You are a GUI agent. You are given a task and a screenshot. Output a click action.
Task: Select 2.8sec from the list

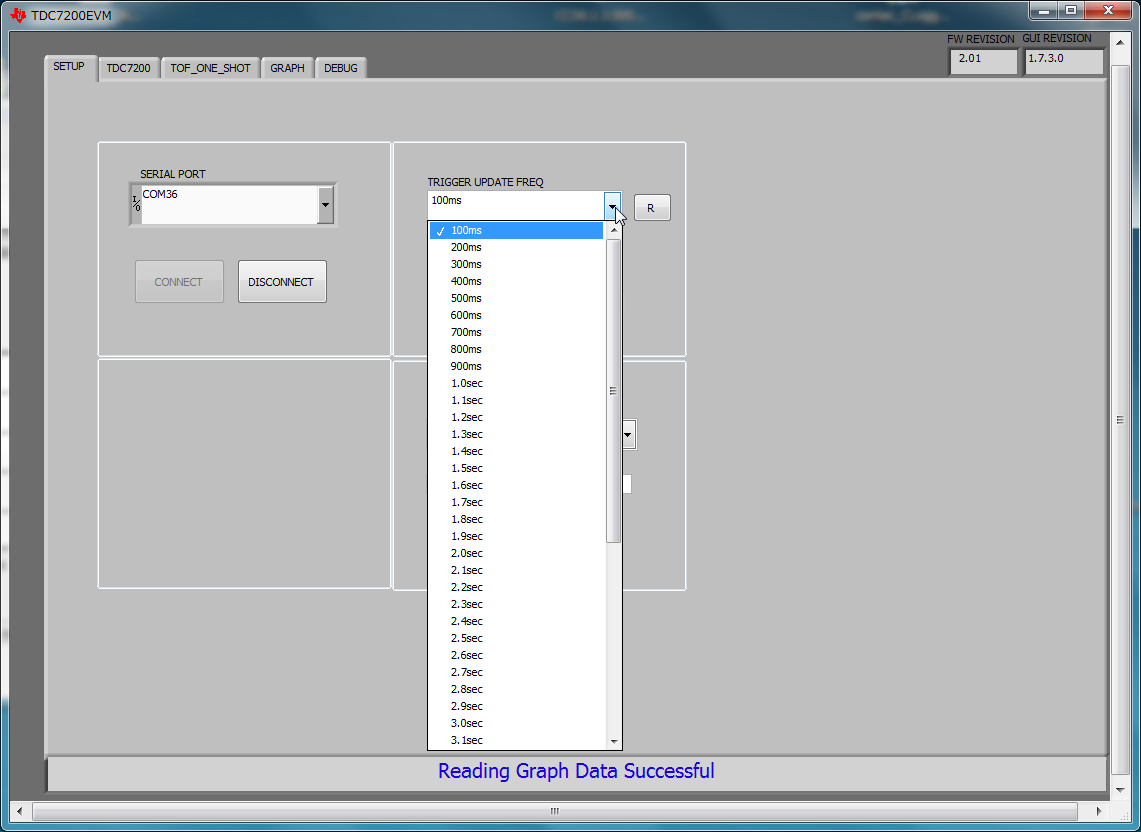coord(517,689)
